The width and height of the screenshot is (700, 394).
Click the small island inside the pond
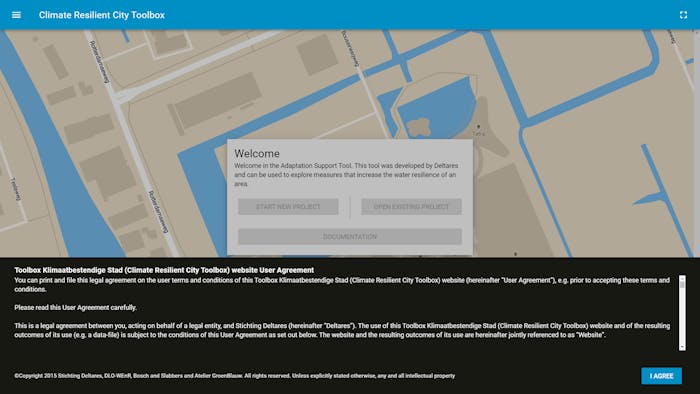419,127
